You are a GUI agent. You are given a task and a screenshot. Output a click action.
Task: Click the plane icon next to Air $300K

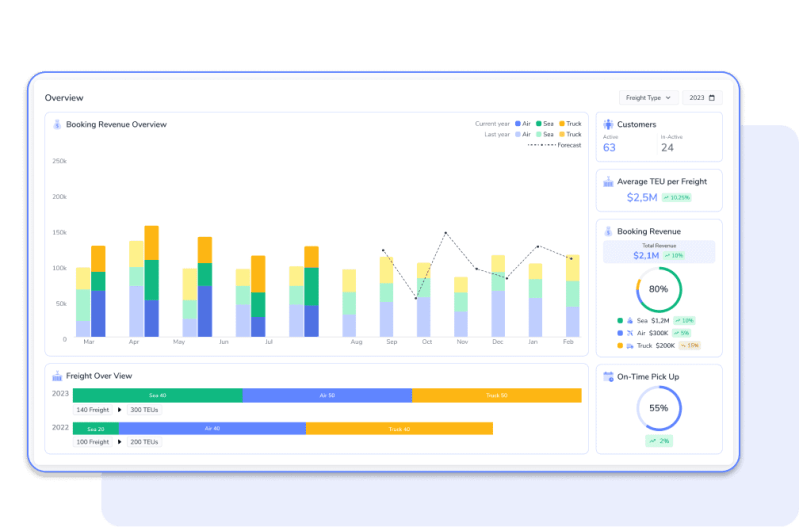[630, 333]
